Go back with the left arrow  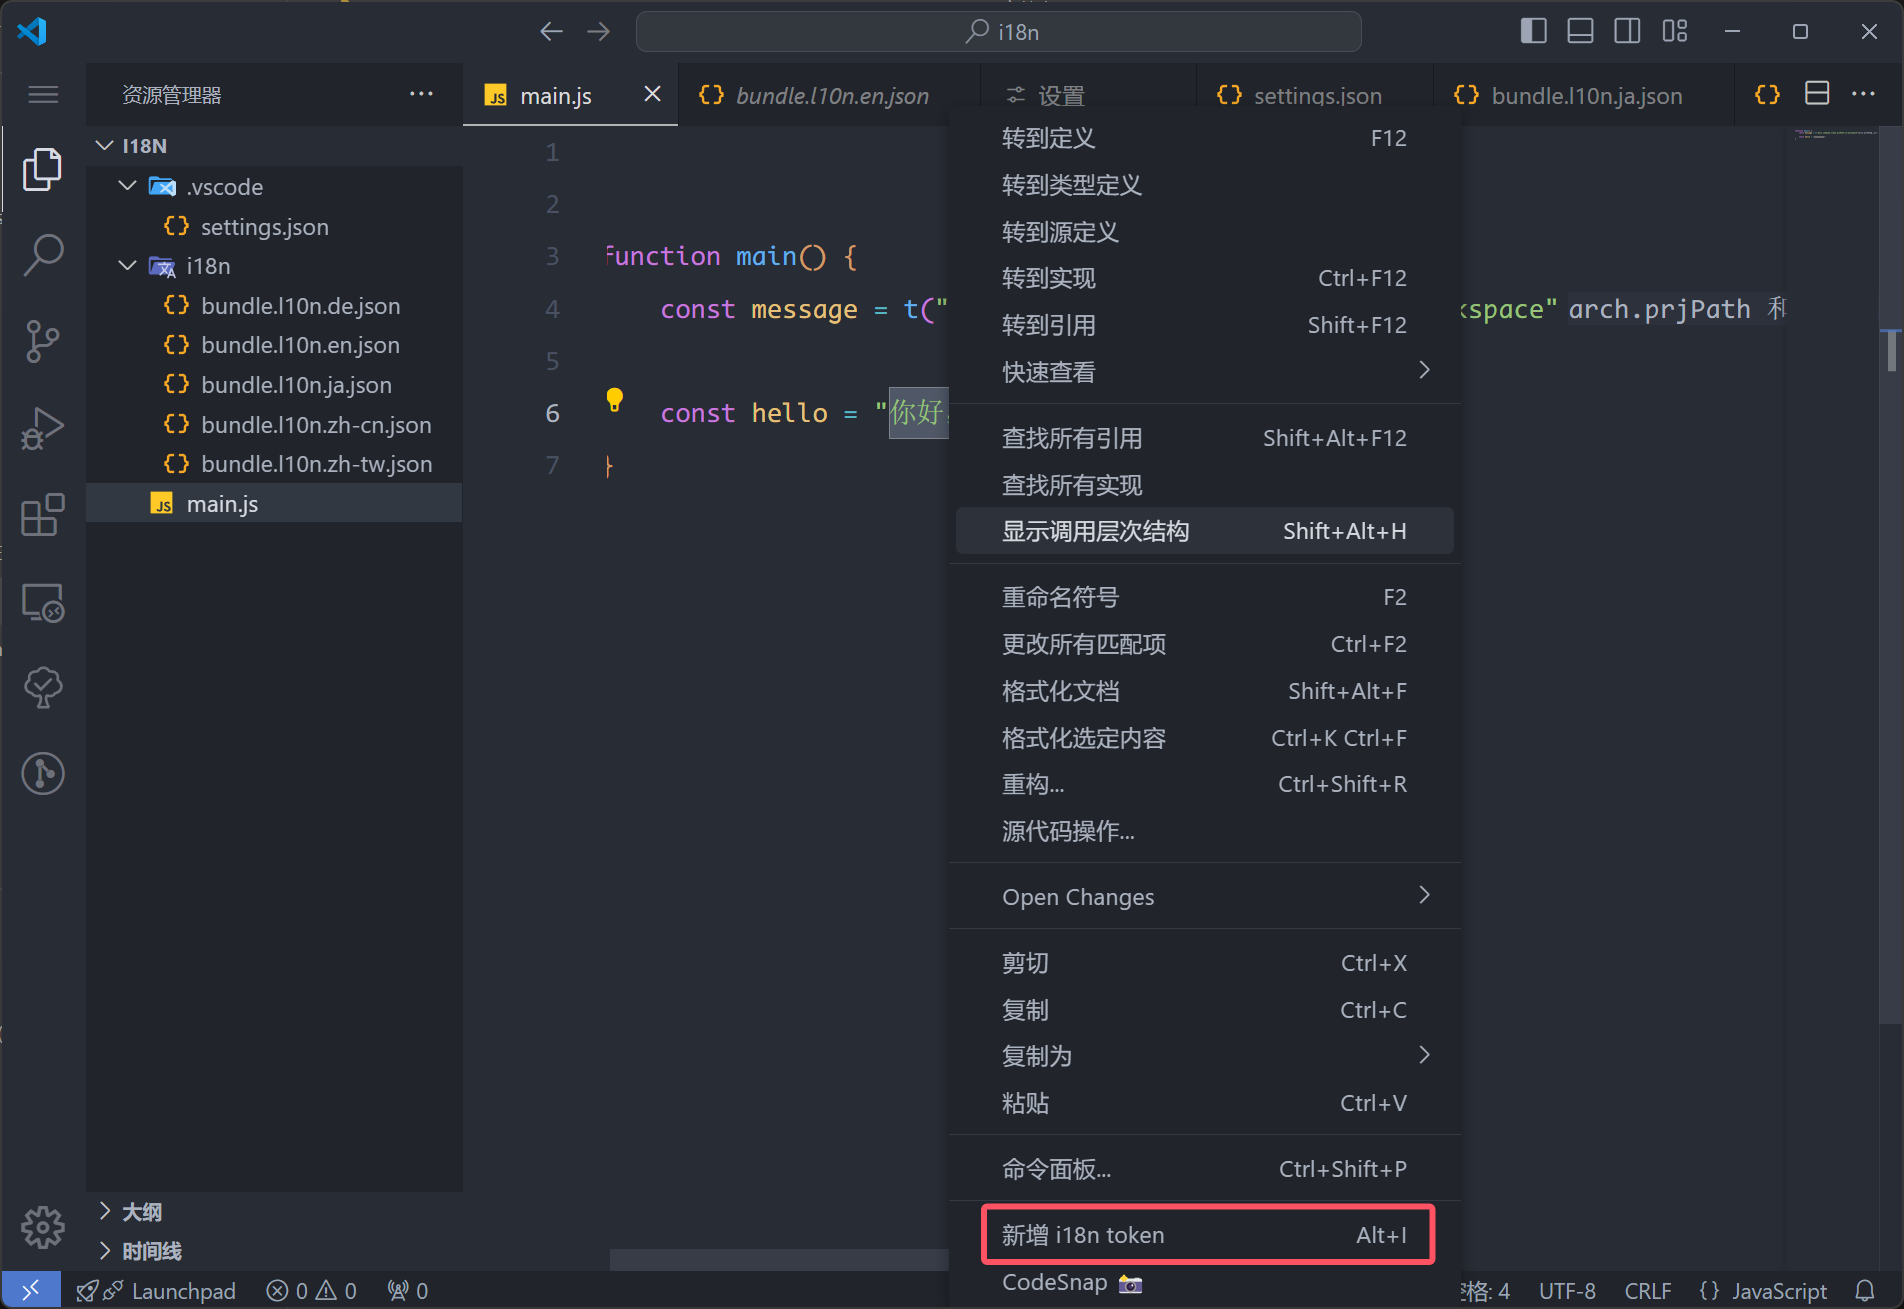551,32
